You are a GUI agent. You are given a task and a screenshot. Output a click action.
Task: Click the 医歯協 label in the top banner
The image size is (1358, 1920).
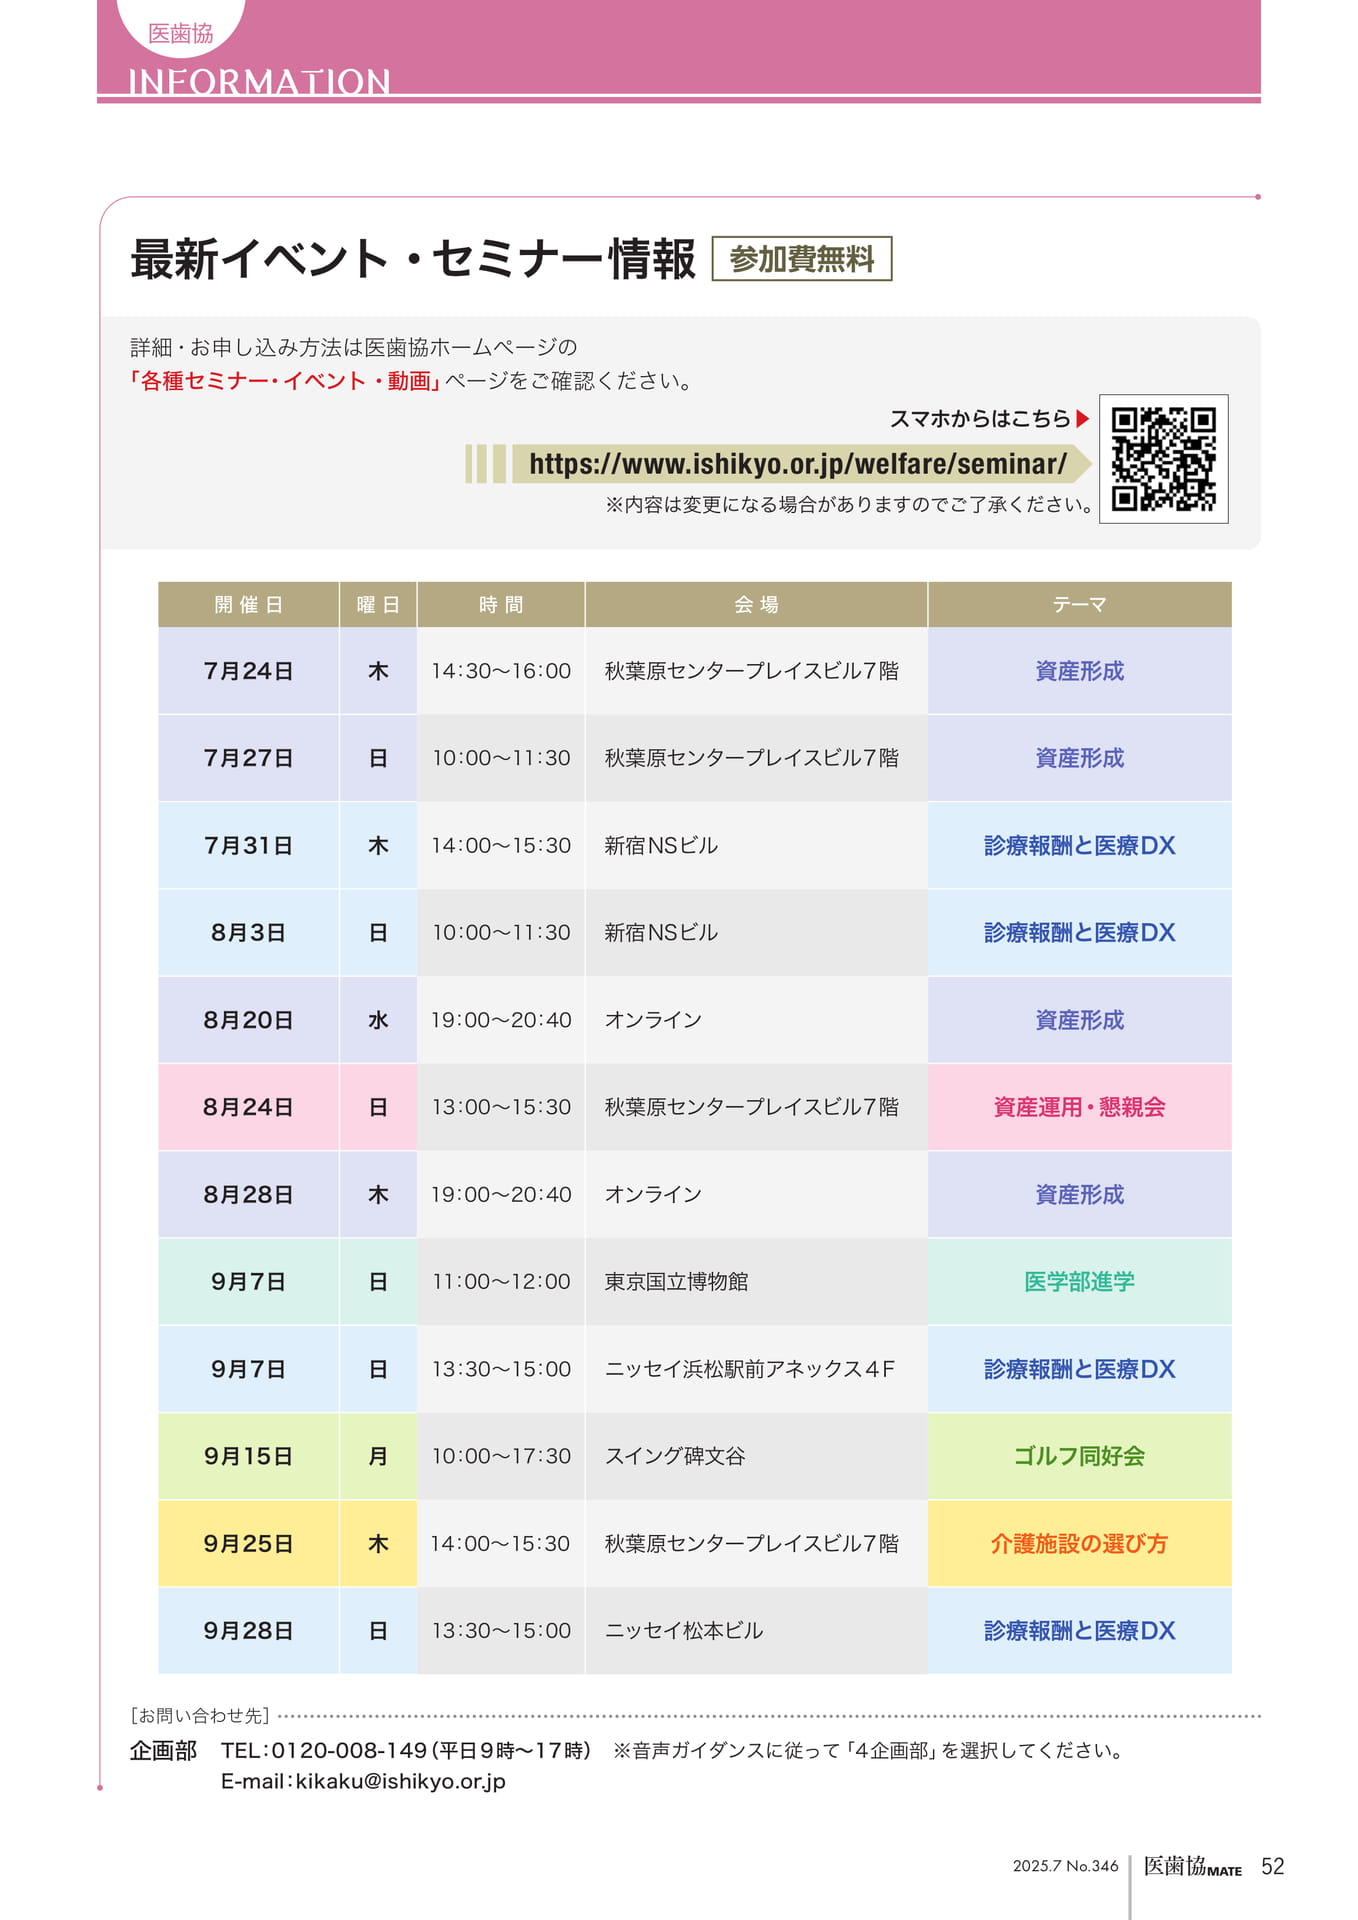pyautogui.click(x=181, y=33)
